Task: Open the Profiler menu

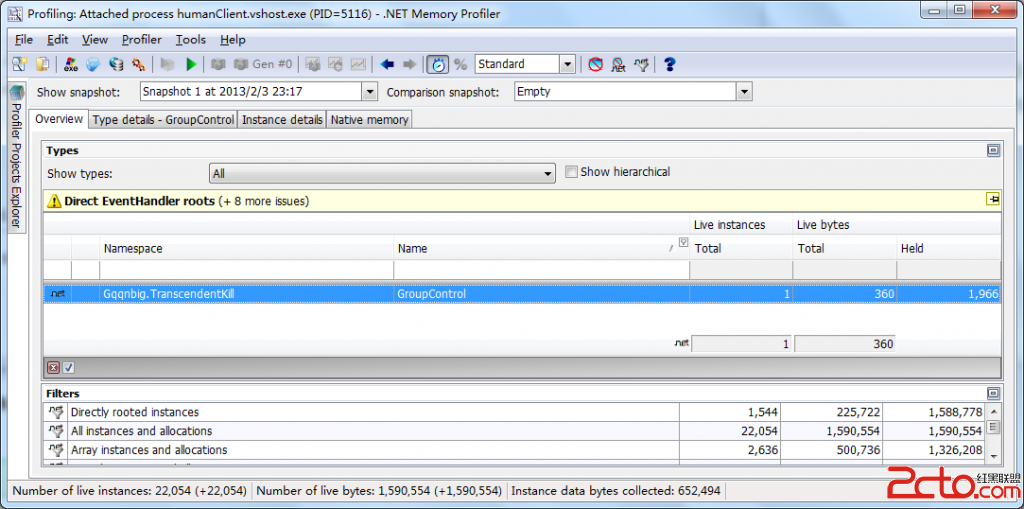Action: (141, 39)
